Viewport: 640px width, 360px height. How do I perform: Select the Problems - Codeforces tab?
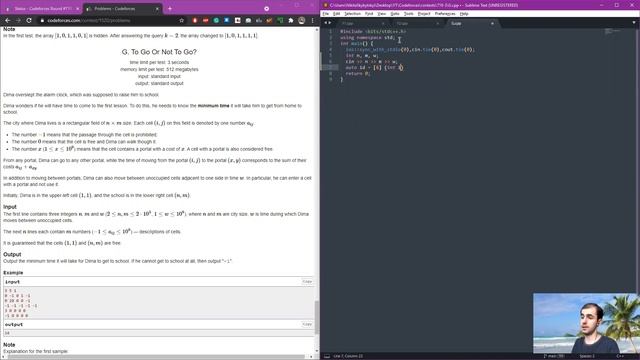122,9
